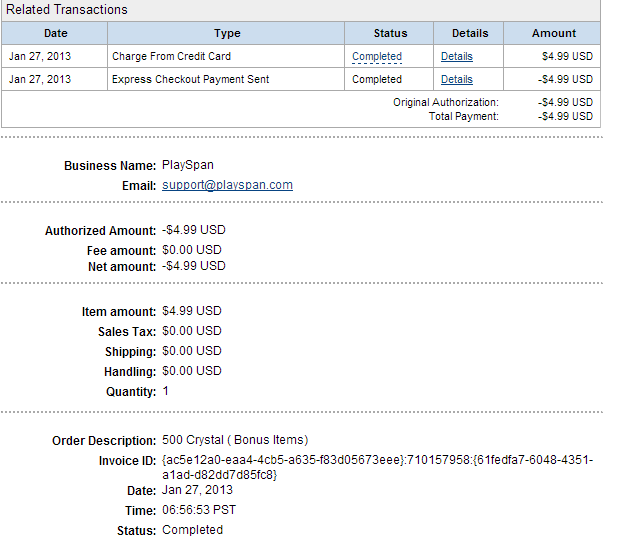The height and width of the screenshot is (542, 632).
Task: Click the Date column header
Action: pyautogui.click(x=56, y=33)
